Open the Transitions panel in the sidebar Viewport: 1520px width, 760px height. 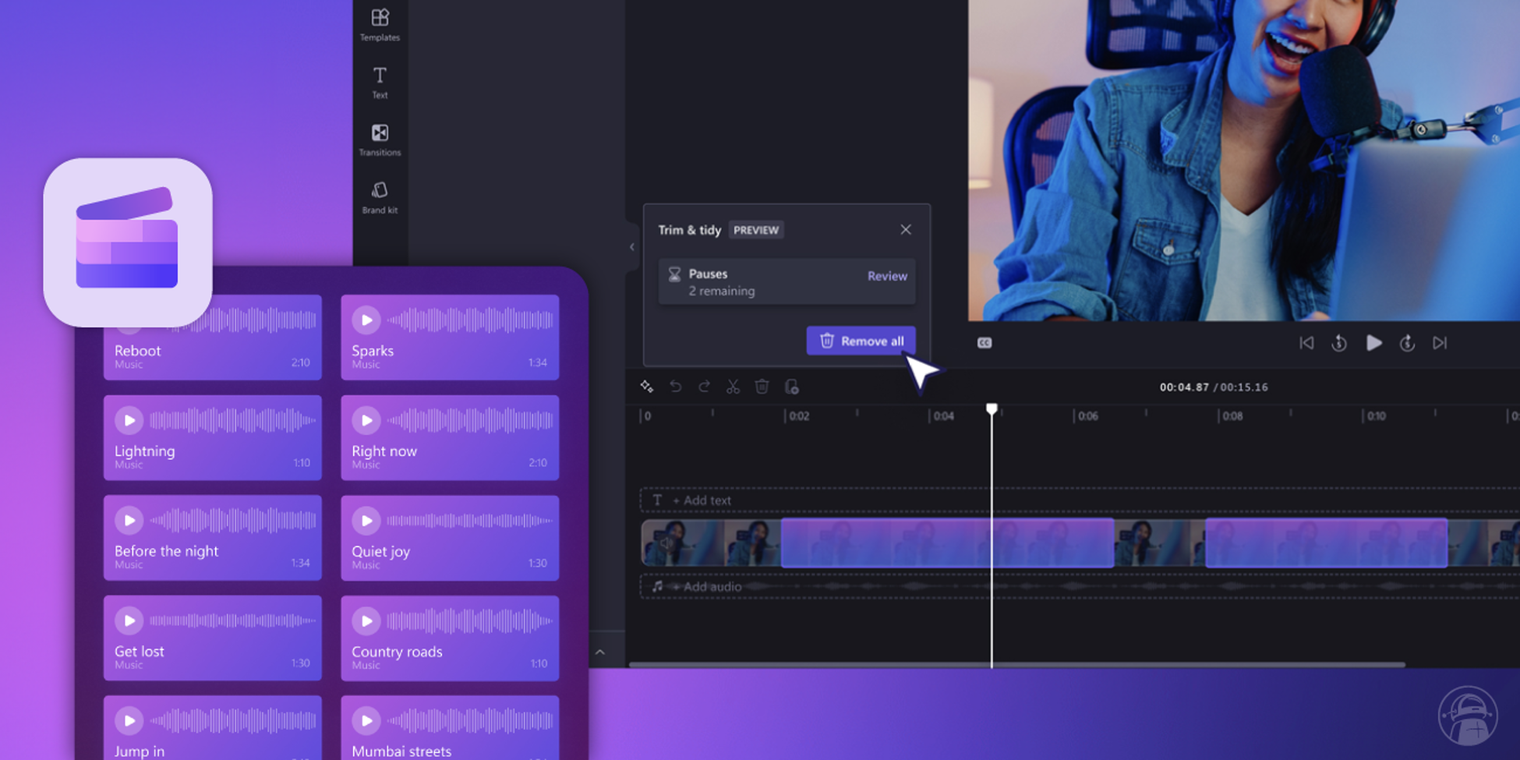pos(380,139)
